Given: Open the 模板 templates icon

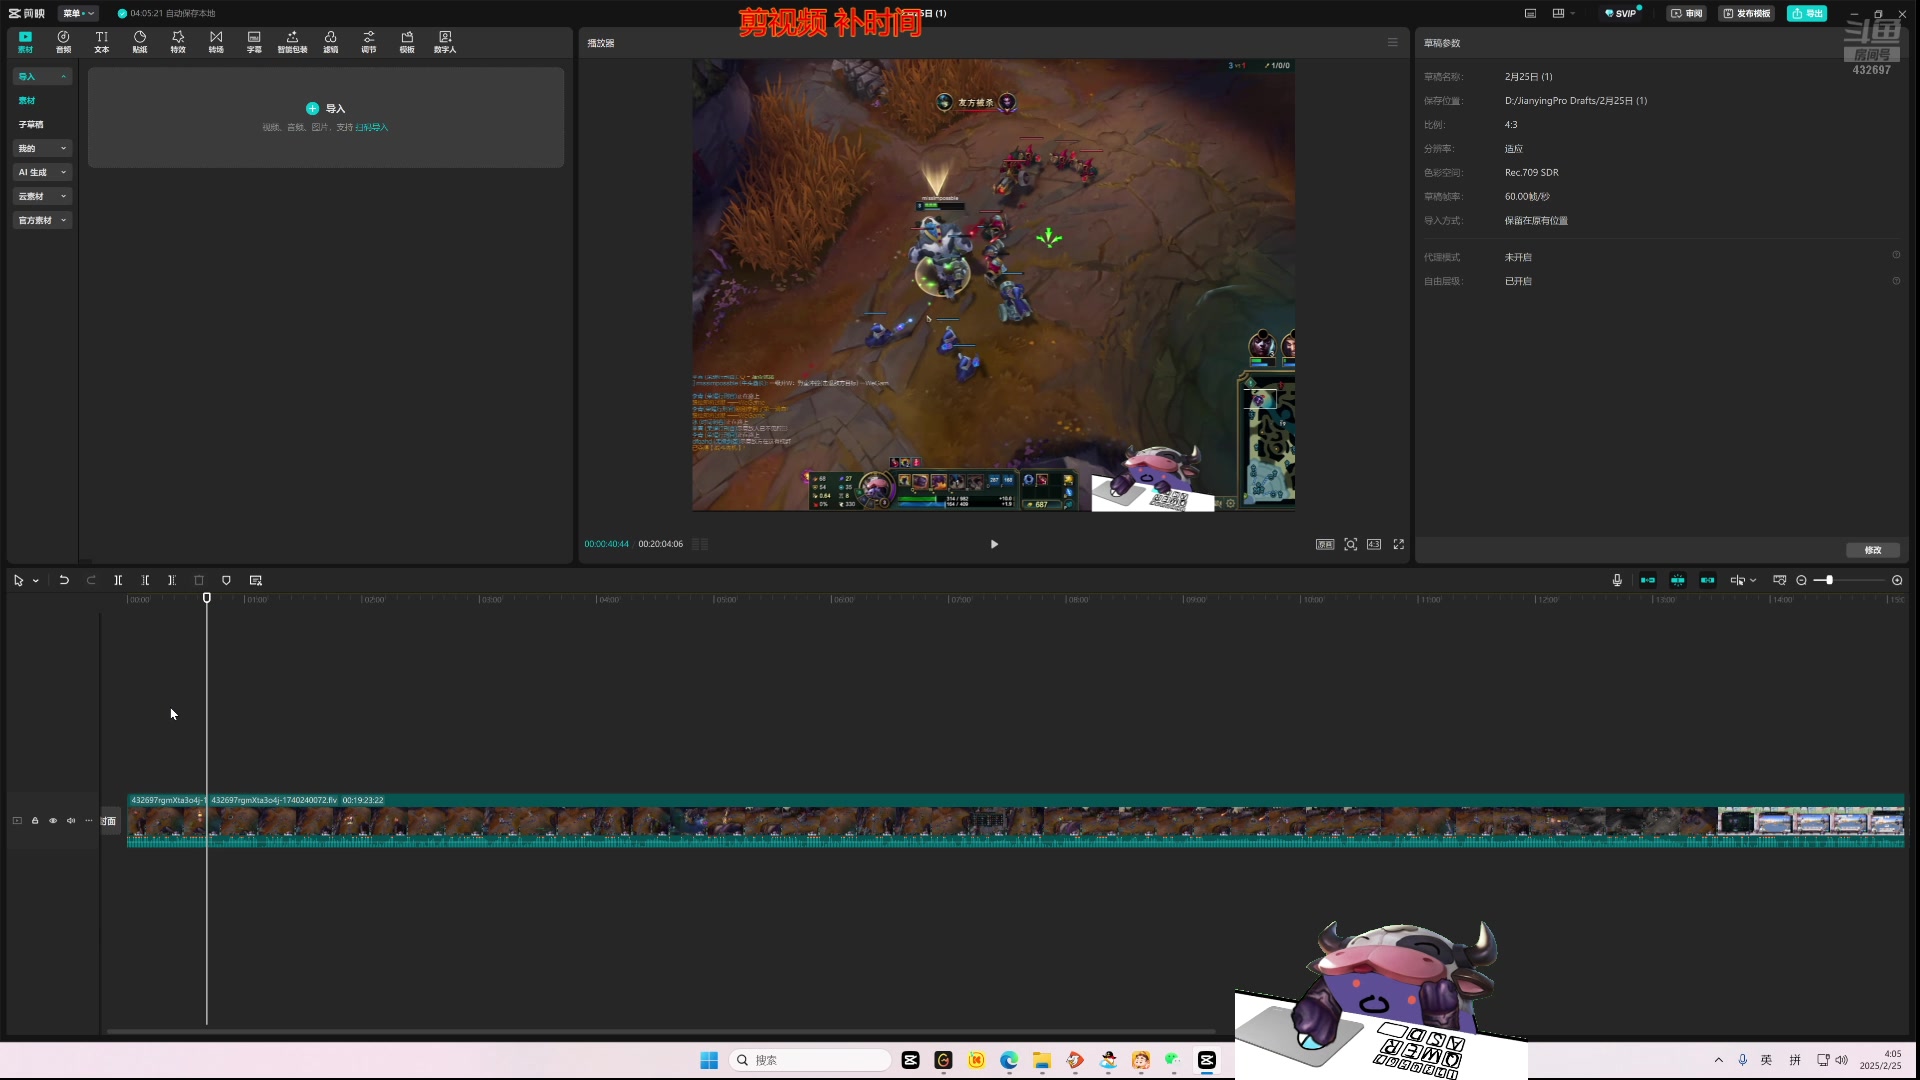Looking at the screenshot, I should point(407,42).
